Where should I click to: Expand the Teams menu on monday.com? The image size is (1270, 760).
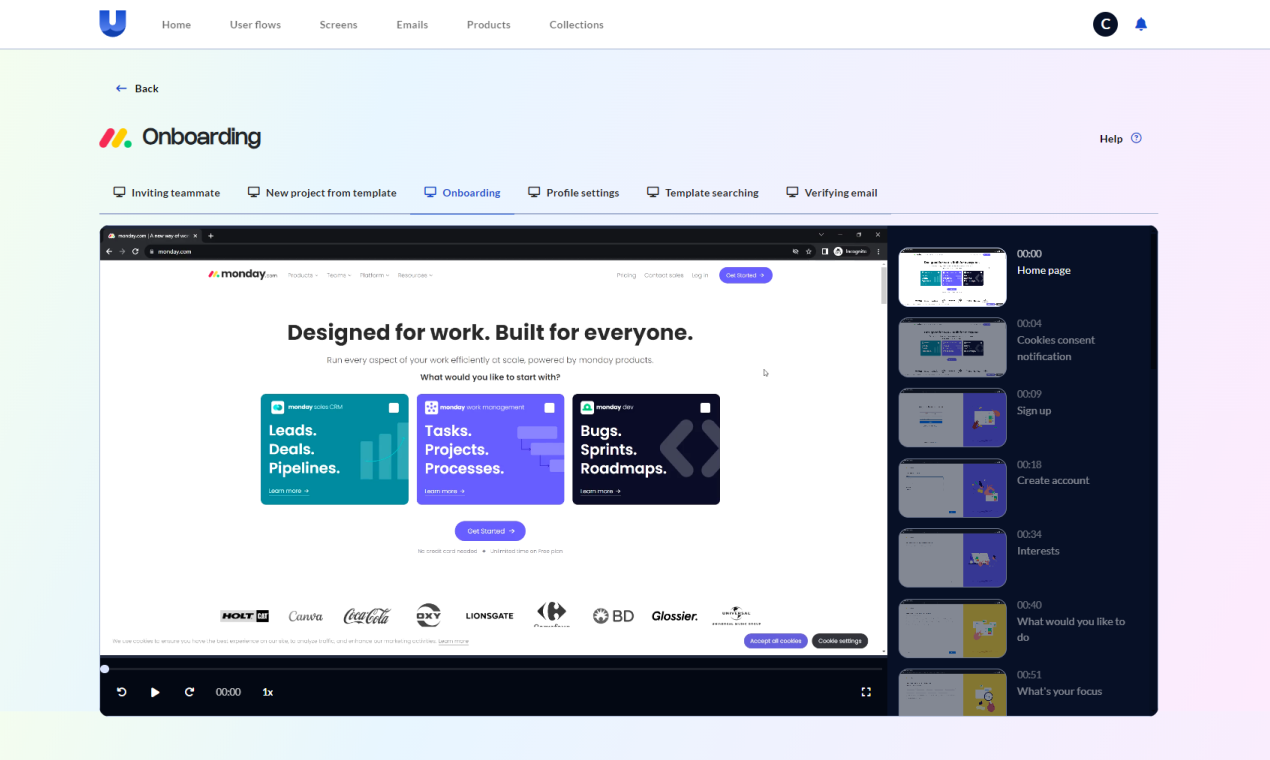tap(339, 275)
